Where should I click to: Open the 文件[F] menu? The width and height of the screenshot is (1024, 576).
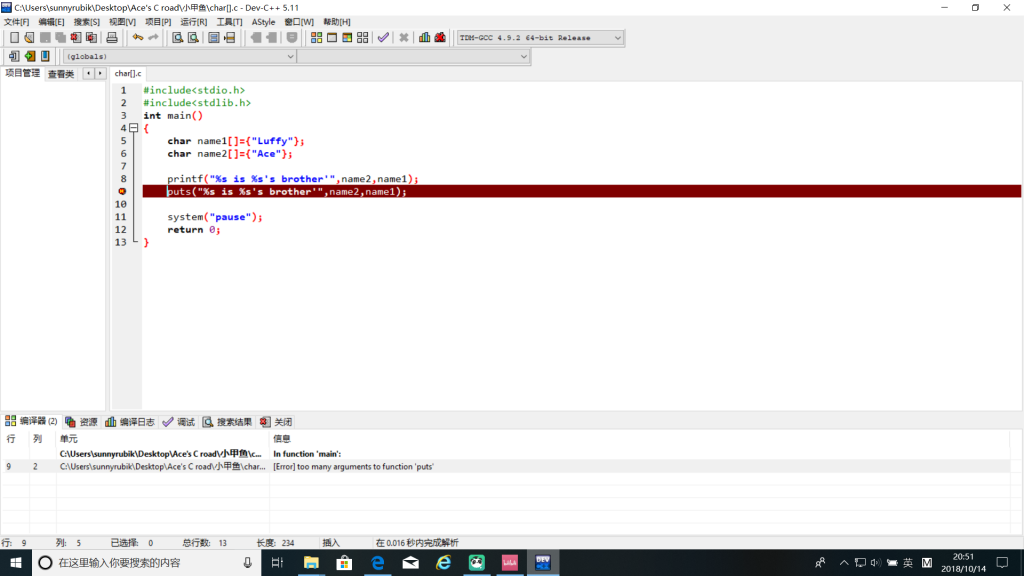point(16,22)
